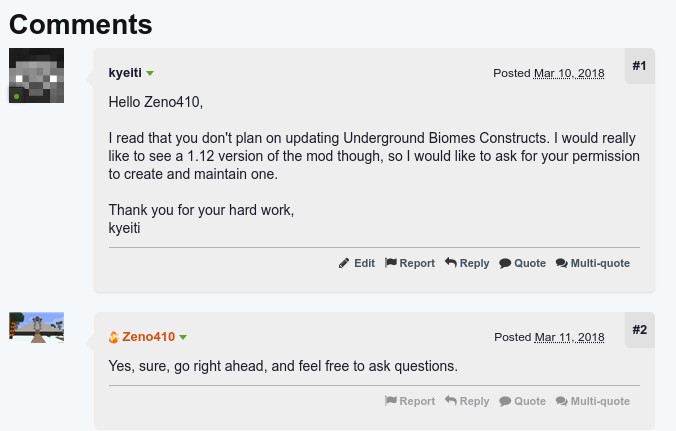The height and width of the screenshot is (431, 676).
Task: Click the flag Report icon in Zeno410's comment
Action: (x=391, y=401)
